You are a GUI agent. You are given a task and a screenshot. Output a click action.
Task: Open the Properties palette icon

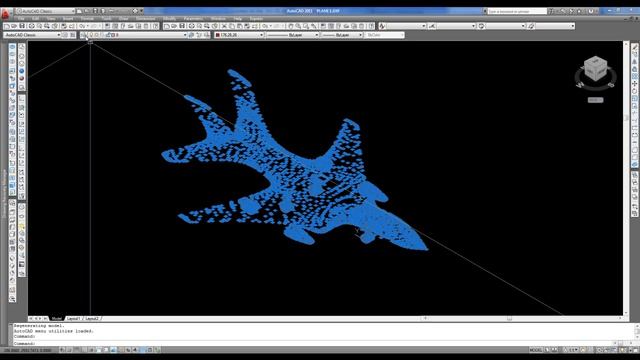[x=322, y=26]
